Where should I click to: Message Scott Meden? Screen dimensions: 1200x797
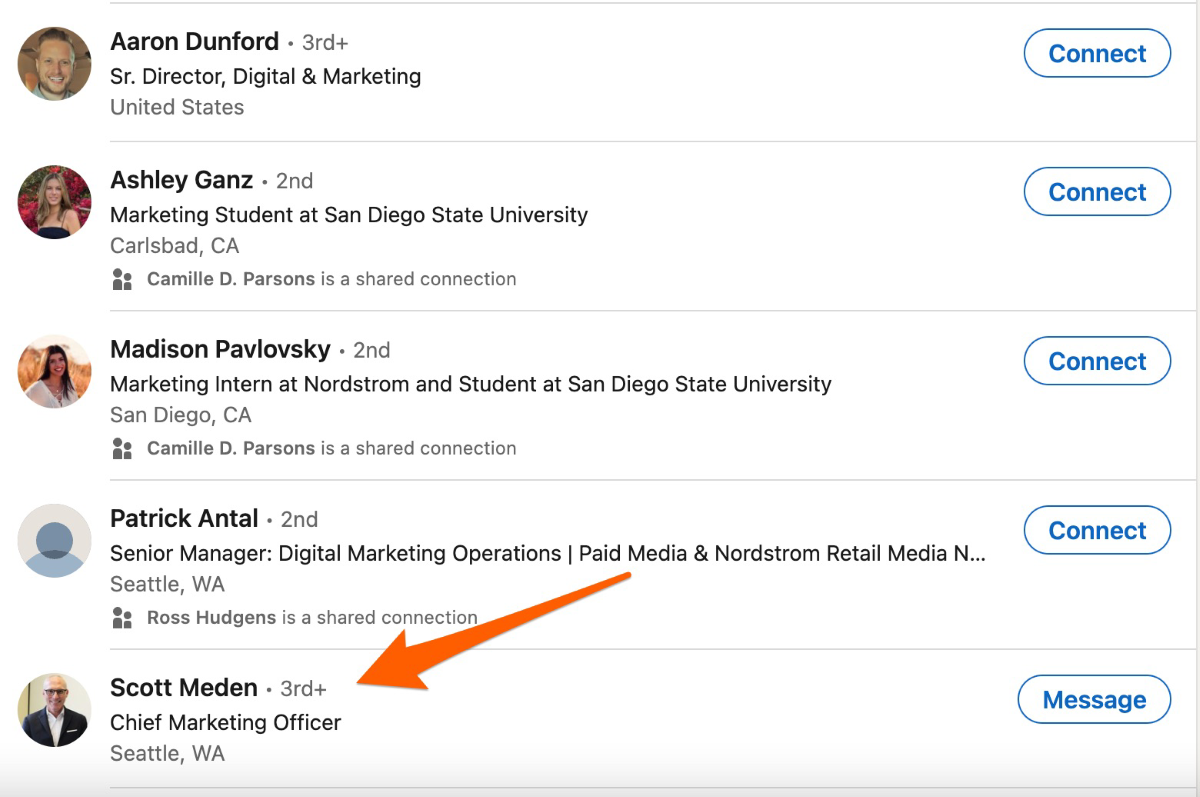tap(1094, 700)
